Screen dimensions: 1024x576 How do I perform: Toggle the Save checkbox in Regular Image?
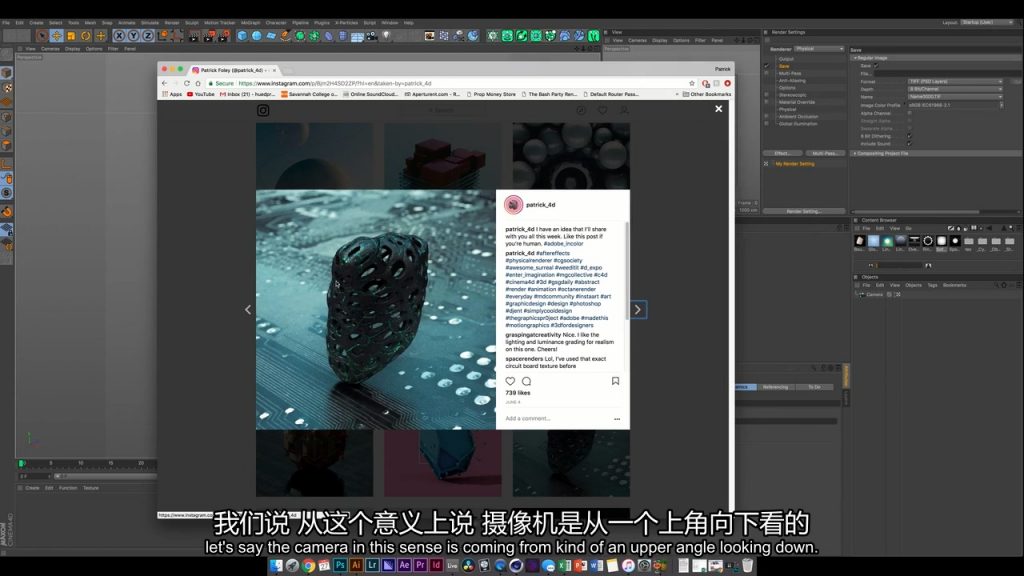(x=876, y=66)
